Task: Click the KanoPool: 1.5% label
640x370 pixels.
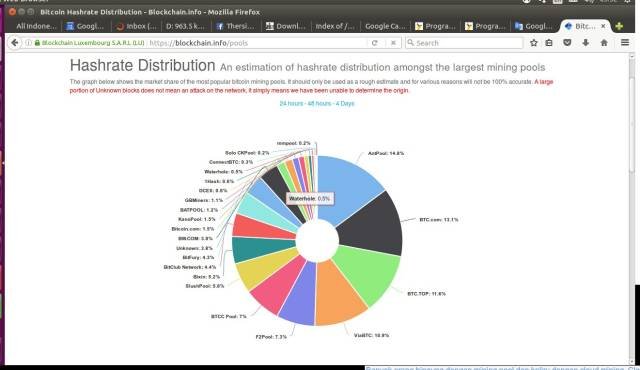Action: click(x=197, y=219)
